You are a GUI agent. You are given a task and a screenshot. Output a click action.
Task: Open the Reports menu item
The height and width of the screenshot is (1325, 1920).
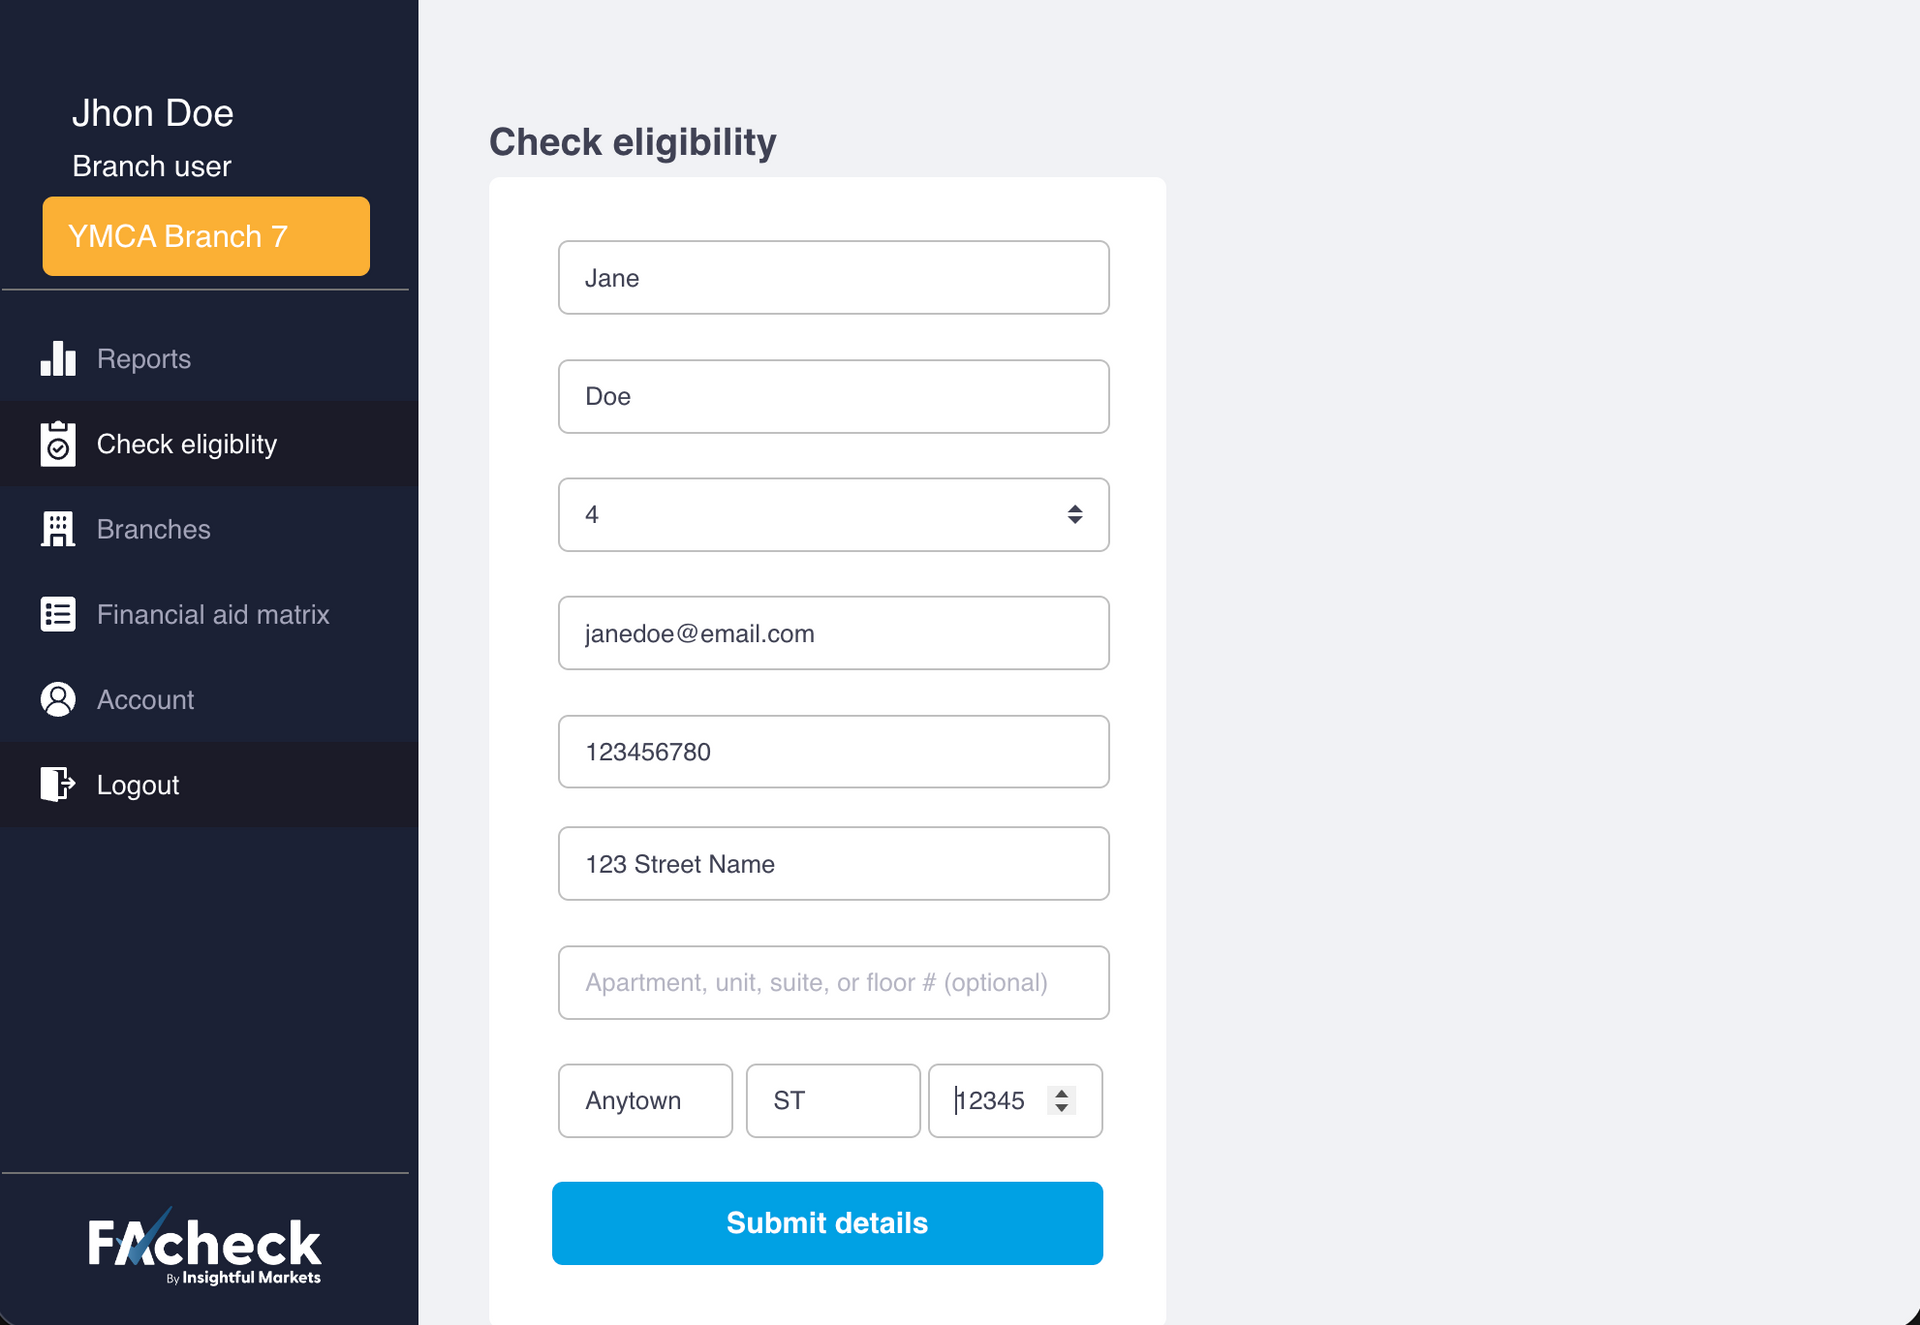144,359
